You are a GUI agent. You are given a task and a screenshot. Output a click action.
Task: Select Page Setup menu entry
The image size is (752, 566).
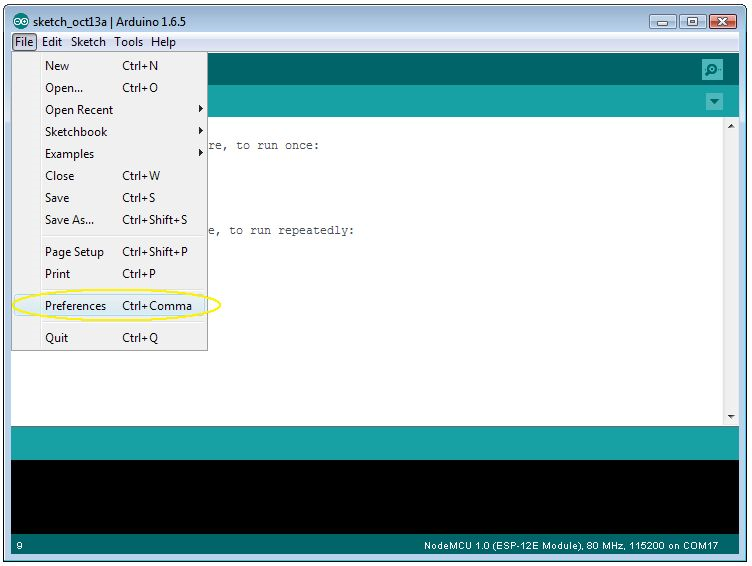click(110, 252)
